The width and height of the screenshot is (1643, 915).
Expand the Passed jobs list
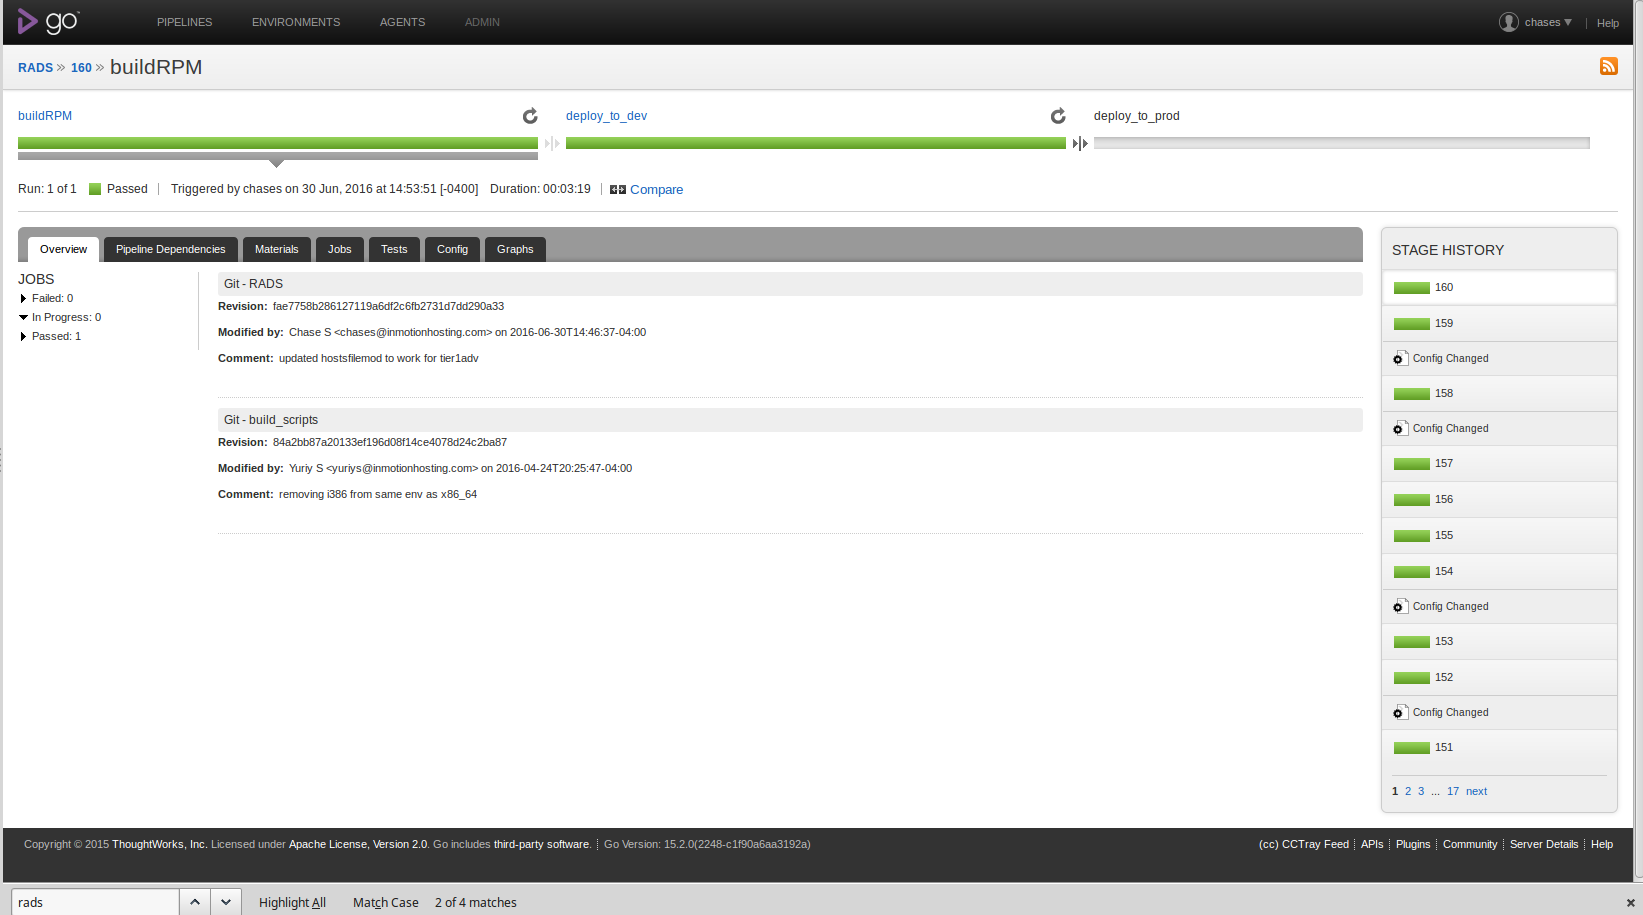(23, 336)
